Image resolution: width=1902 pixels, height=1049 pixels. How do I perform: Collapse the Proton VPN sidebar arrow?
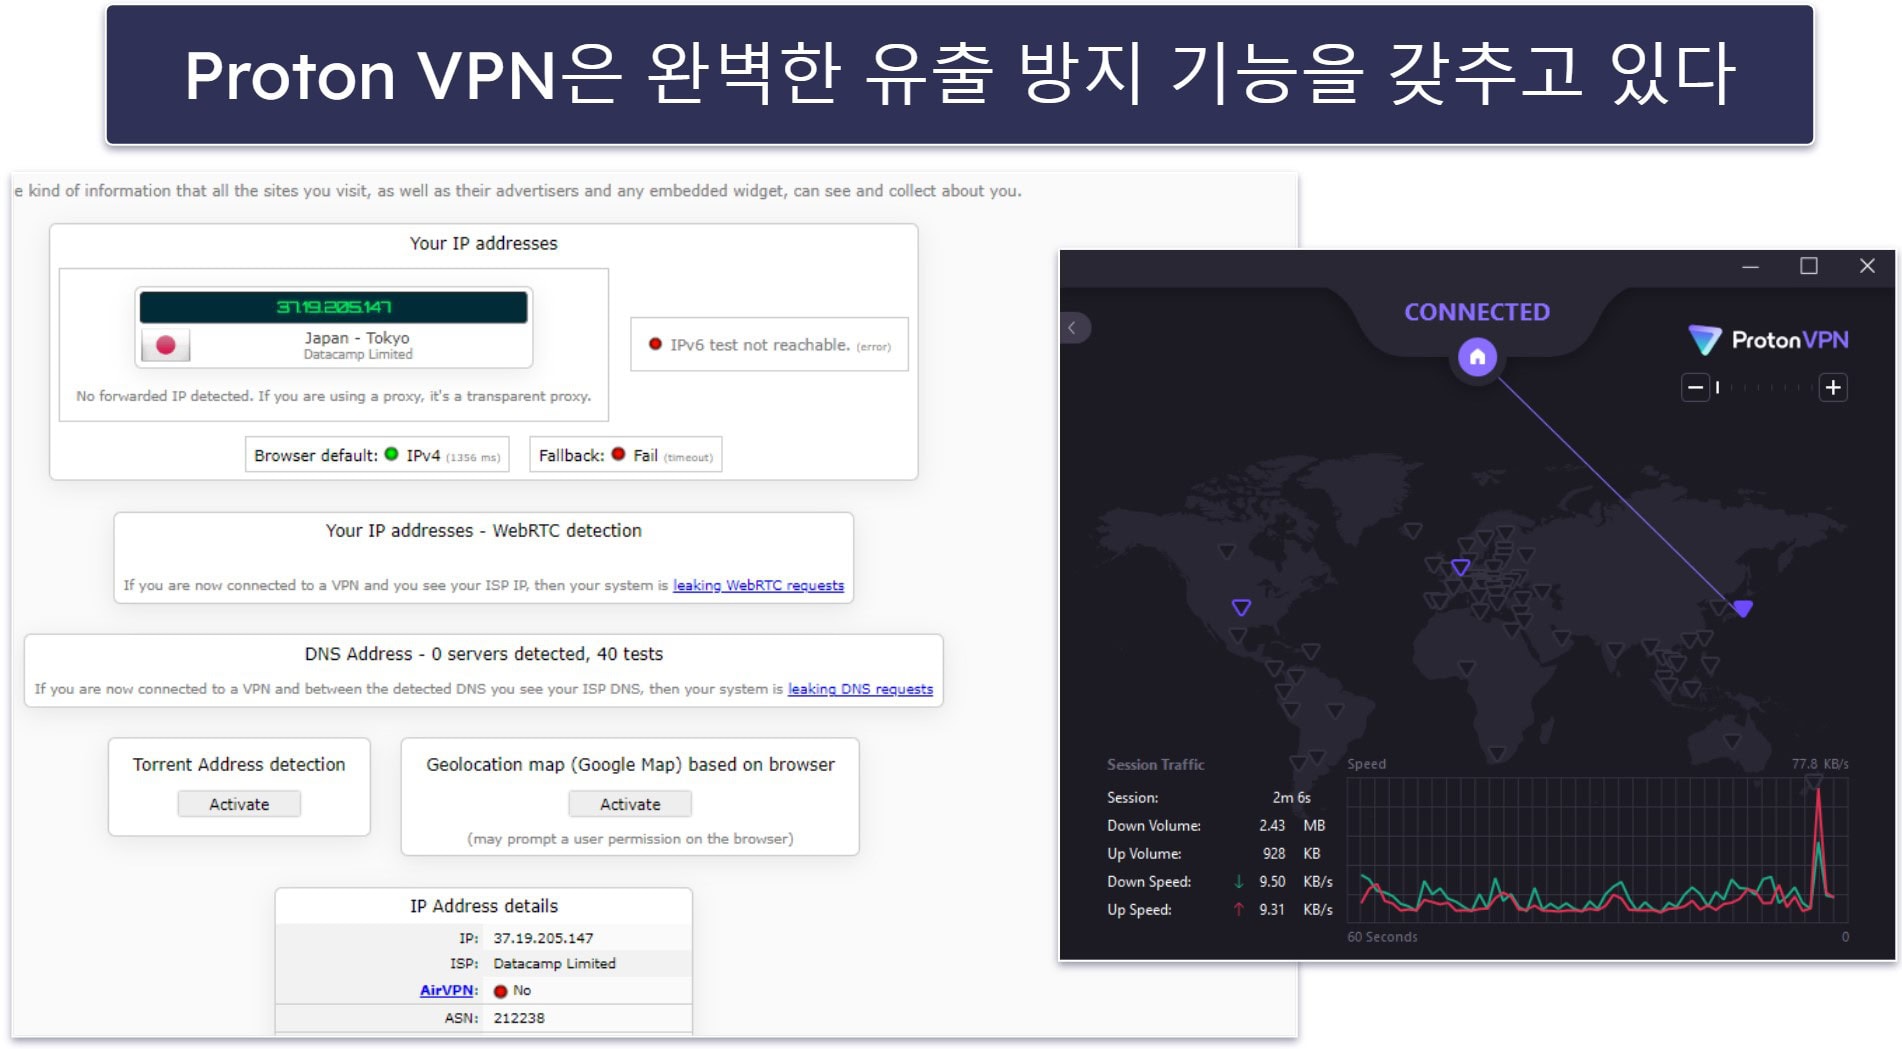1072,328
